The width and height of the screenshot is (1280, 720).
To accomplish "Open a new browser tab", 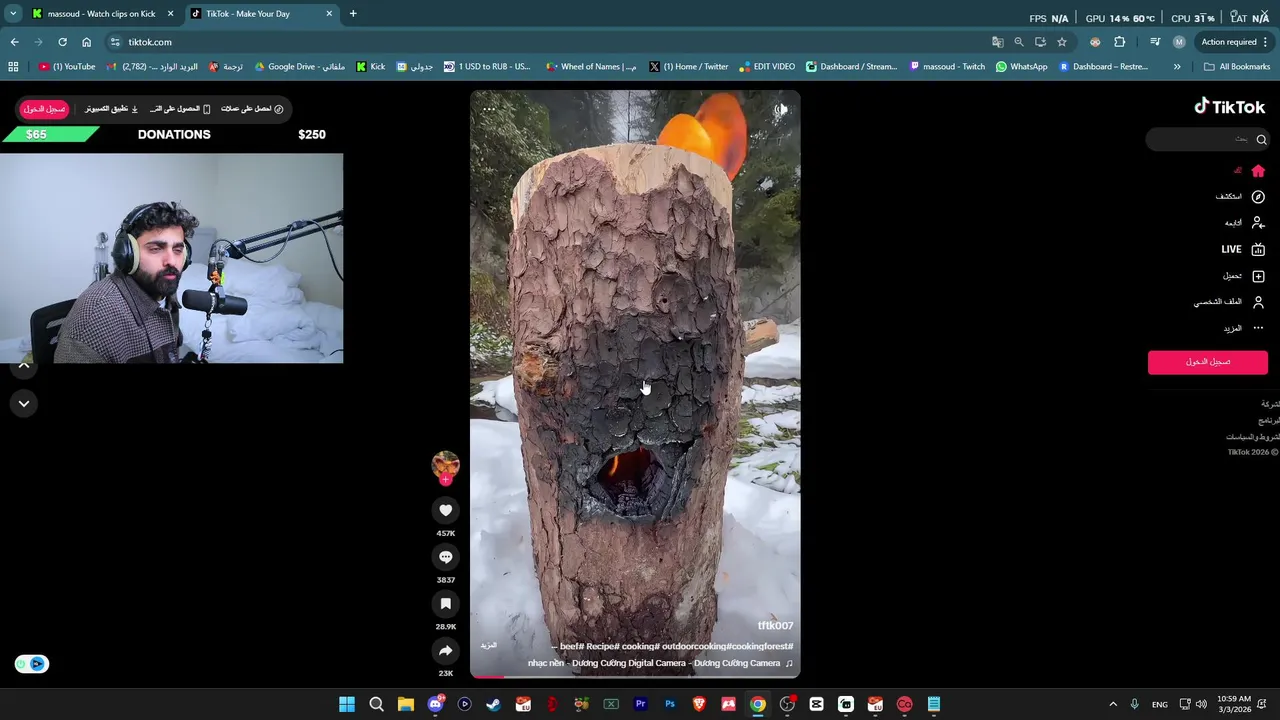I will (x=353, y=14).
